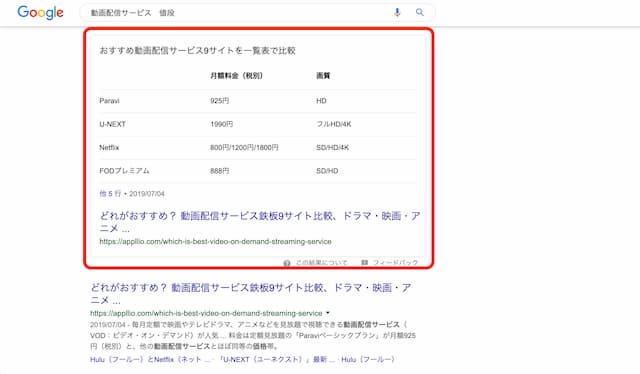The width and height of the screenshot is (640, 374).
Task: Select the 画質 column header
Action: (323, 76)
